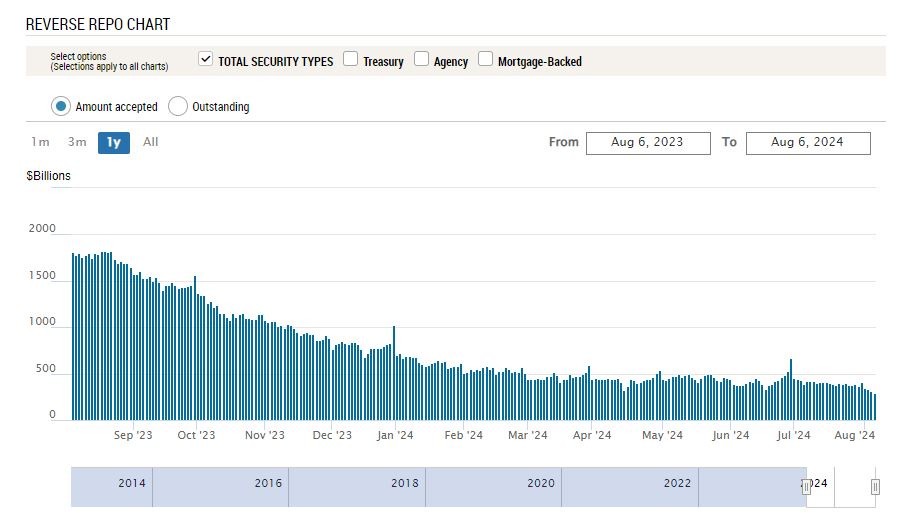Grab the left navigator handle
The height and width of the screenshot is (529, 917).
[x=806, y=487]
